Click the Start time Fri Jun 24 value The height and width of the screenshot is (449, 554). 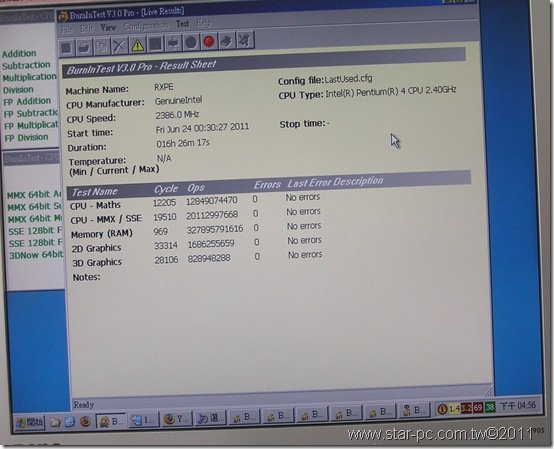coord(202,128)
